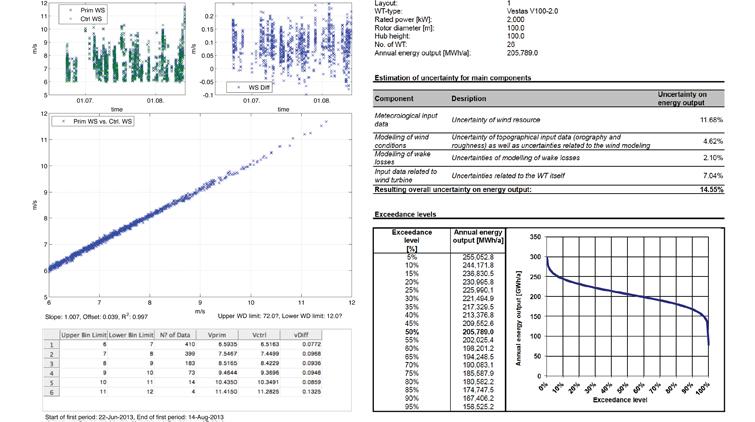Viewport: 755px width, 422px height.
Task: Click the 'Desription' table header
Action: pyautogui.click(x=469, y=98)
